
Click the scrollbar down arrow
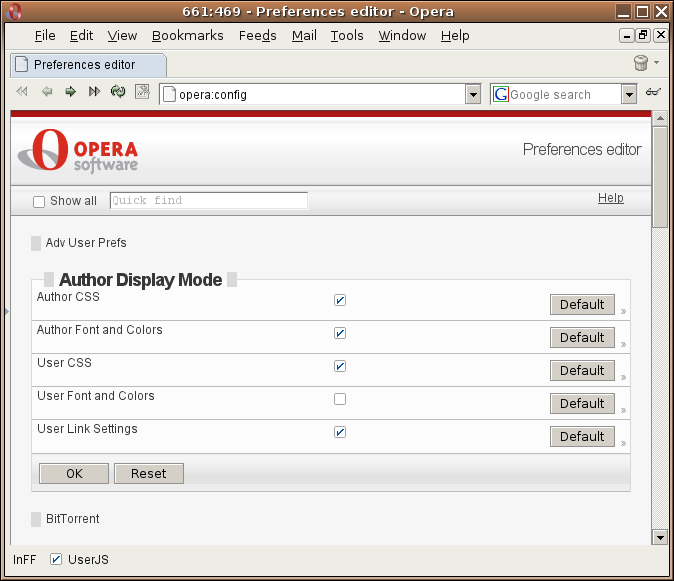[659, 537]
